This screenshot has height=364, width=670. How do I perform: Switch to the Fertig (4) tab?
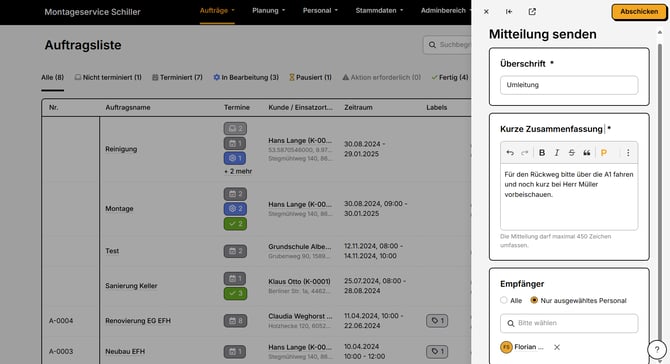450,77
